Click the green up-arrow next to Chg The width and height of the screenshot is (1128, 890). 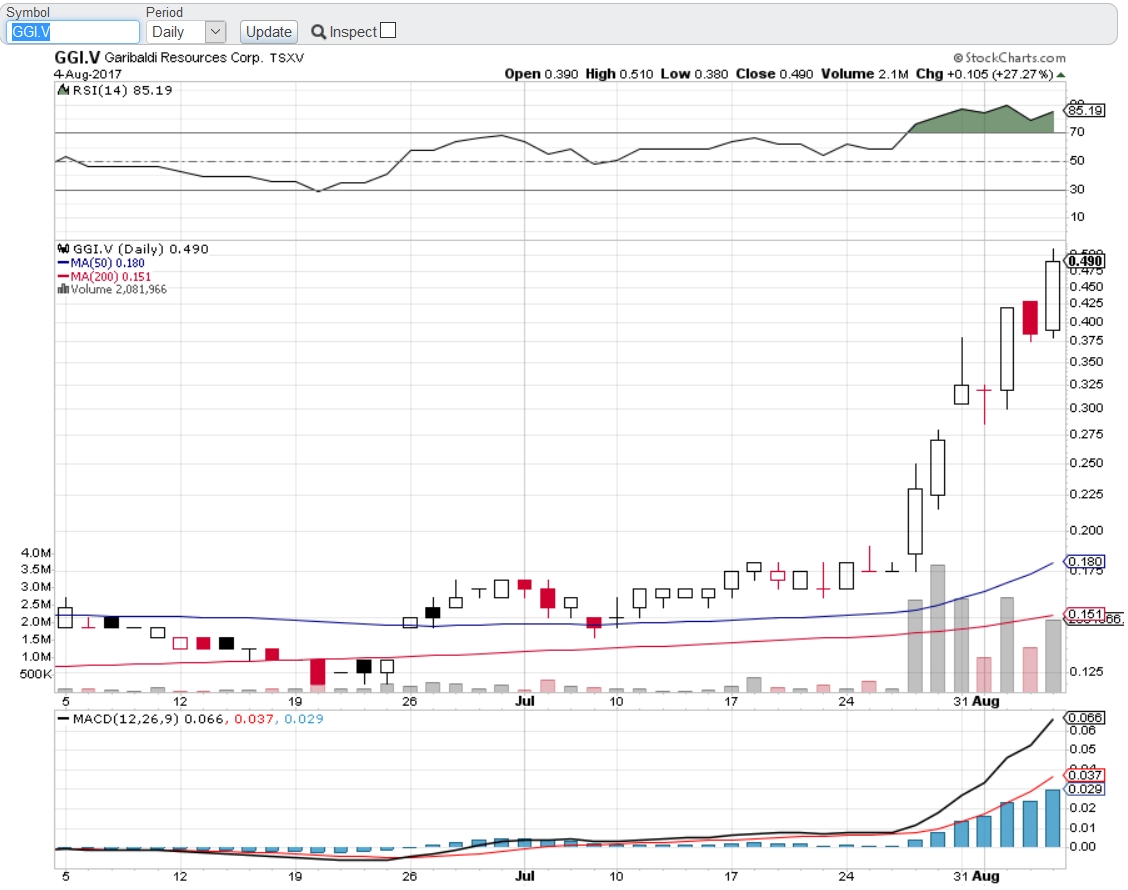[1061, 74]
